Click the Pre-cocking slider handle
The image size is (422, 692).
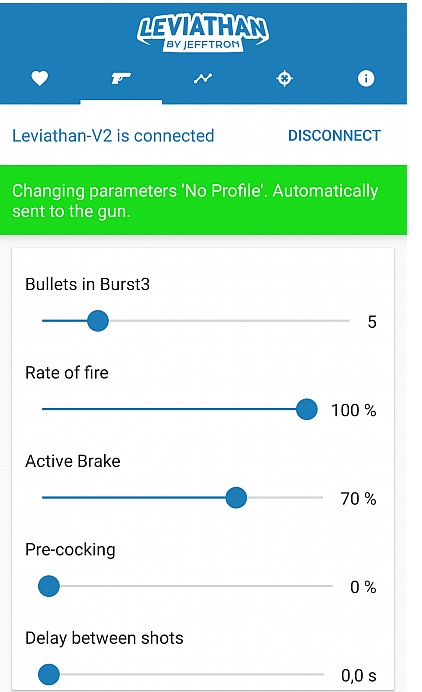[49, 586]
